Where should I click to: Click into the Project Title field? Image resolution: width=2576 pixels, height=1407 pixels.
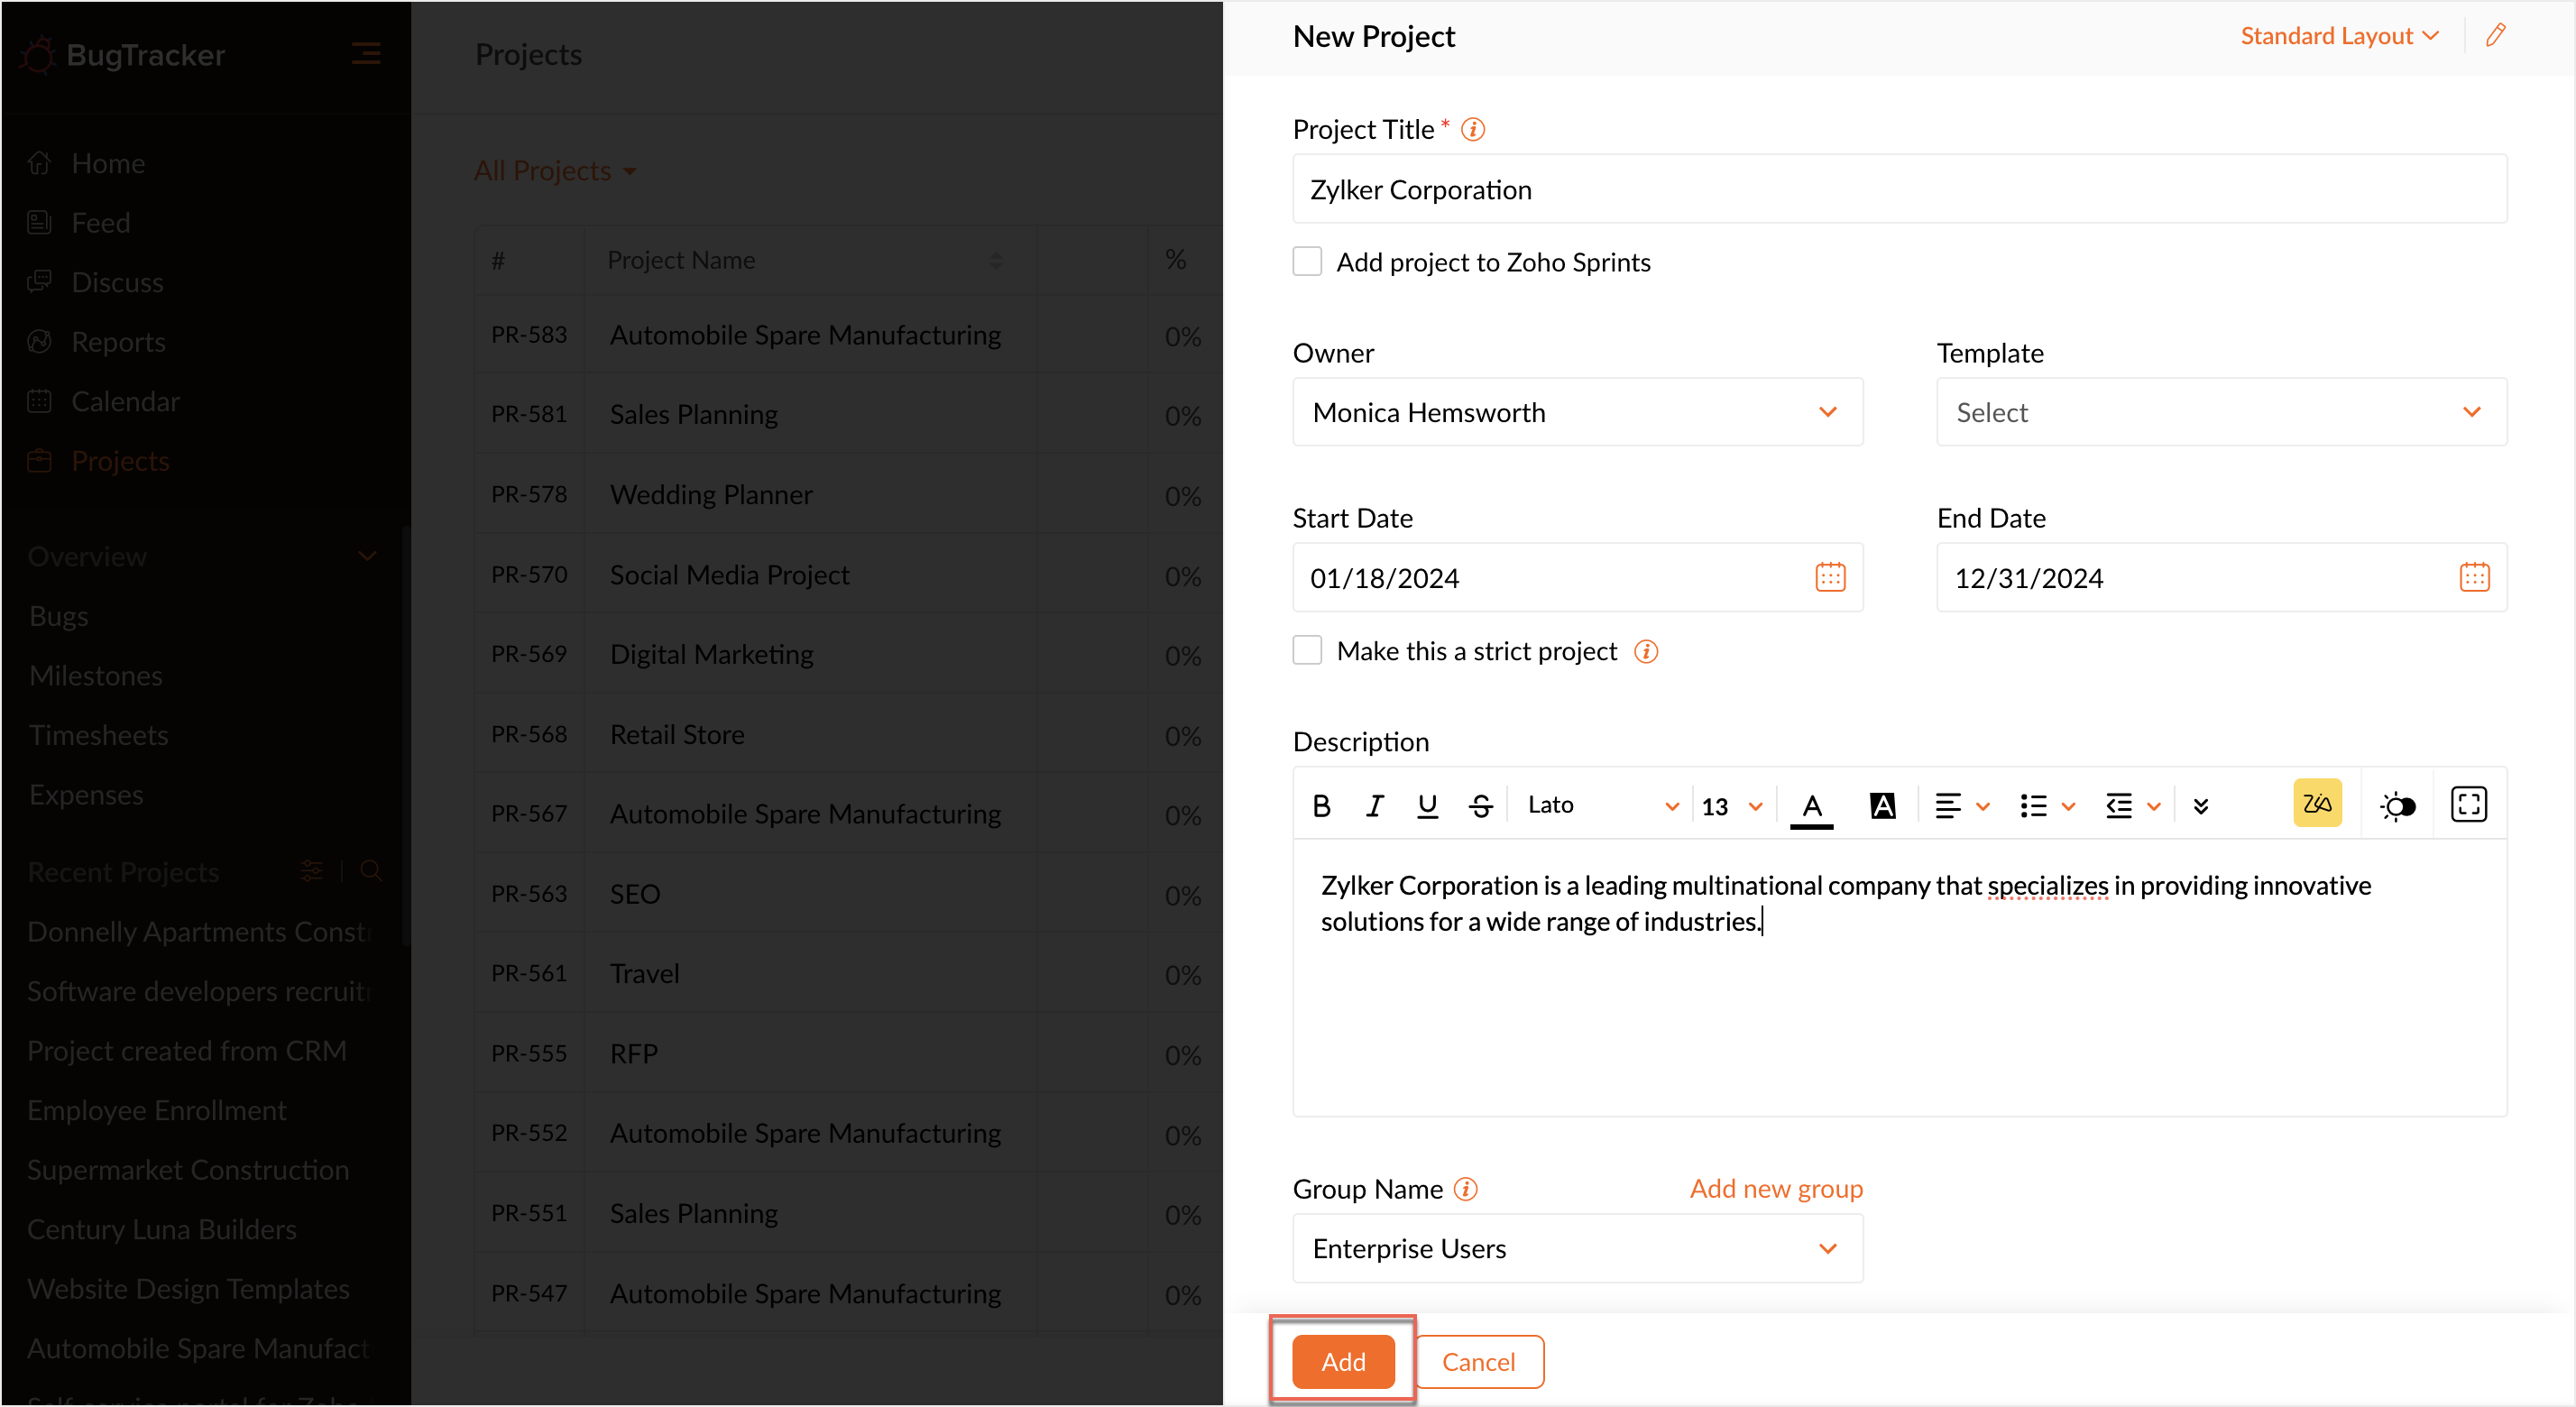[x=1899, y=189]
